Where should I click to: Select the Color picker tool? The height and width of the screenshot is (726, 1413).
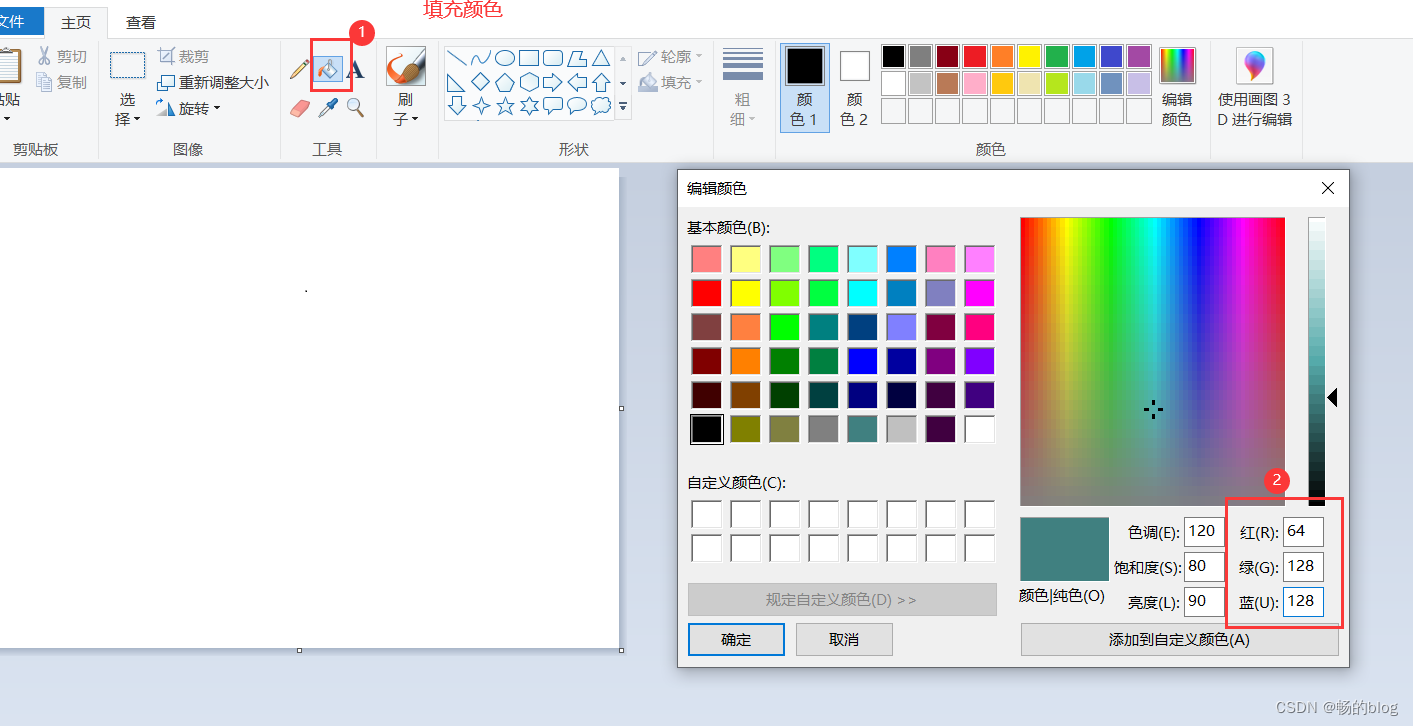(x=327, y=106)
